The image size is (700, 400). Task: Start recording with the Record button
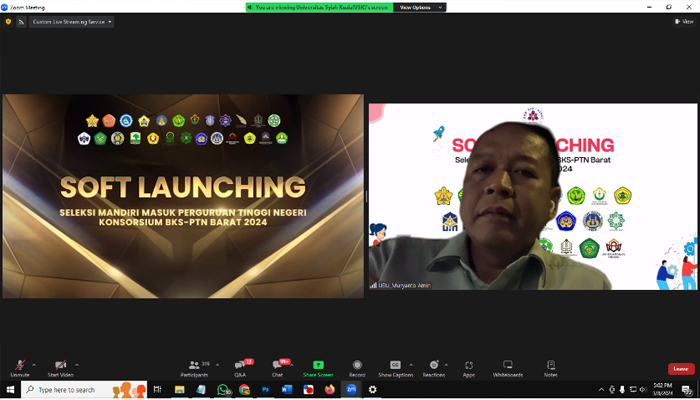tap(357, 368)
